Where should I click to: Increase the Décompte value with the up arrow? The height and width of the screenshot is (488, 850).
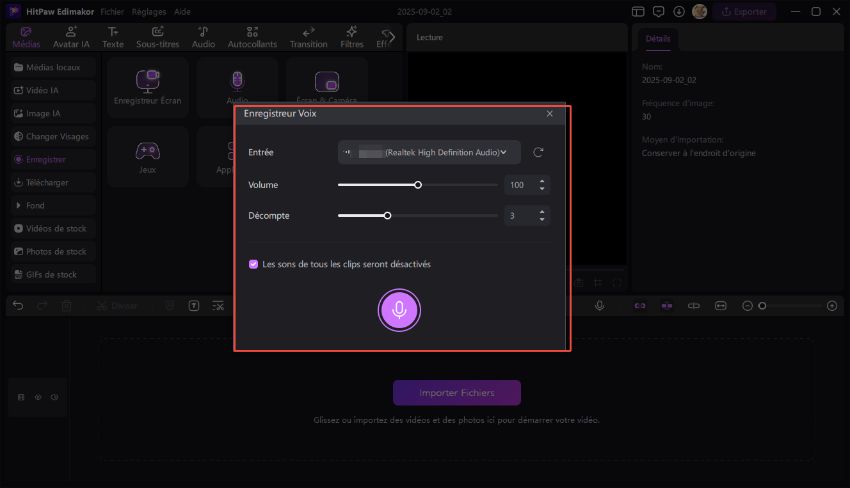[x=542, y=212]
